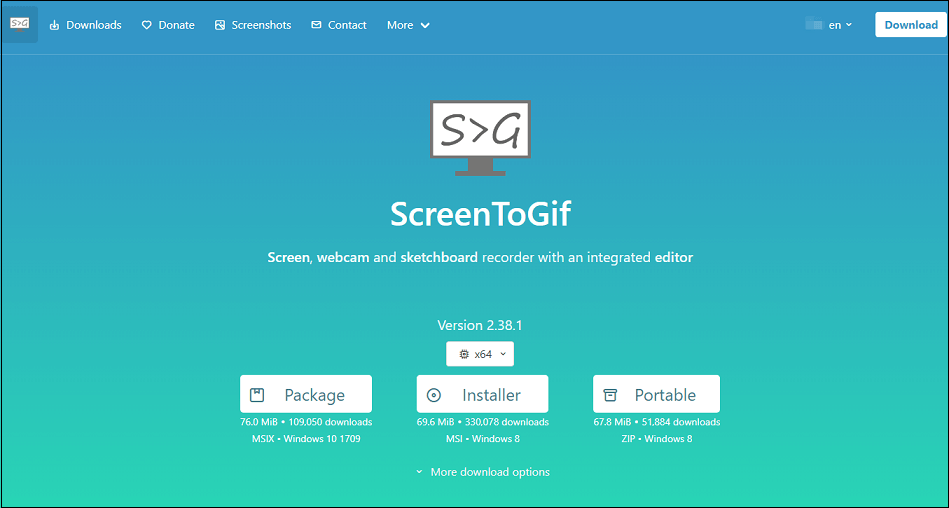Click the disc icon on the Installer button

click(433, 395)
